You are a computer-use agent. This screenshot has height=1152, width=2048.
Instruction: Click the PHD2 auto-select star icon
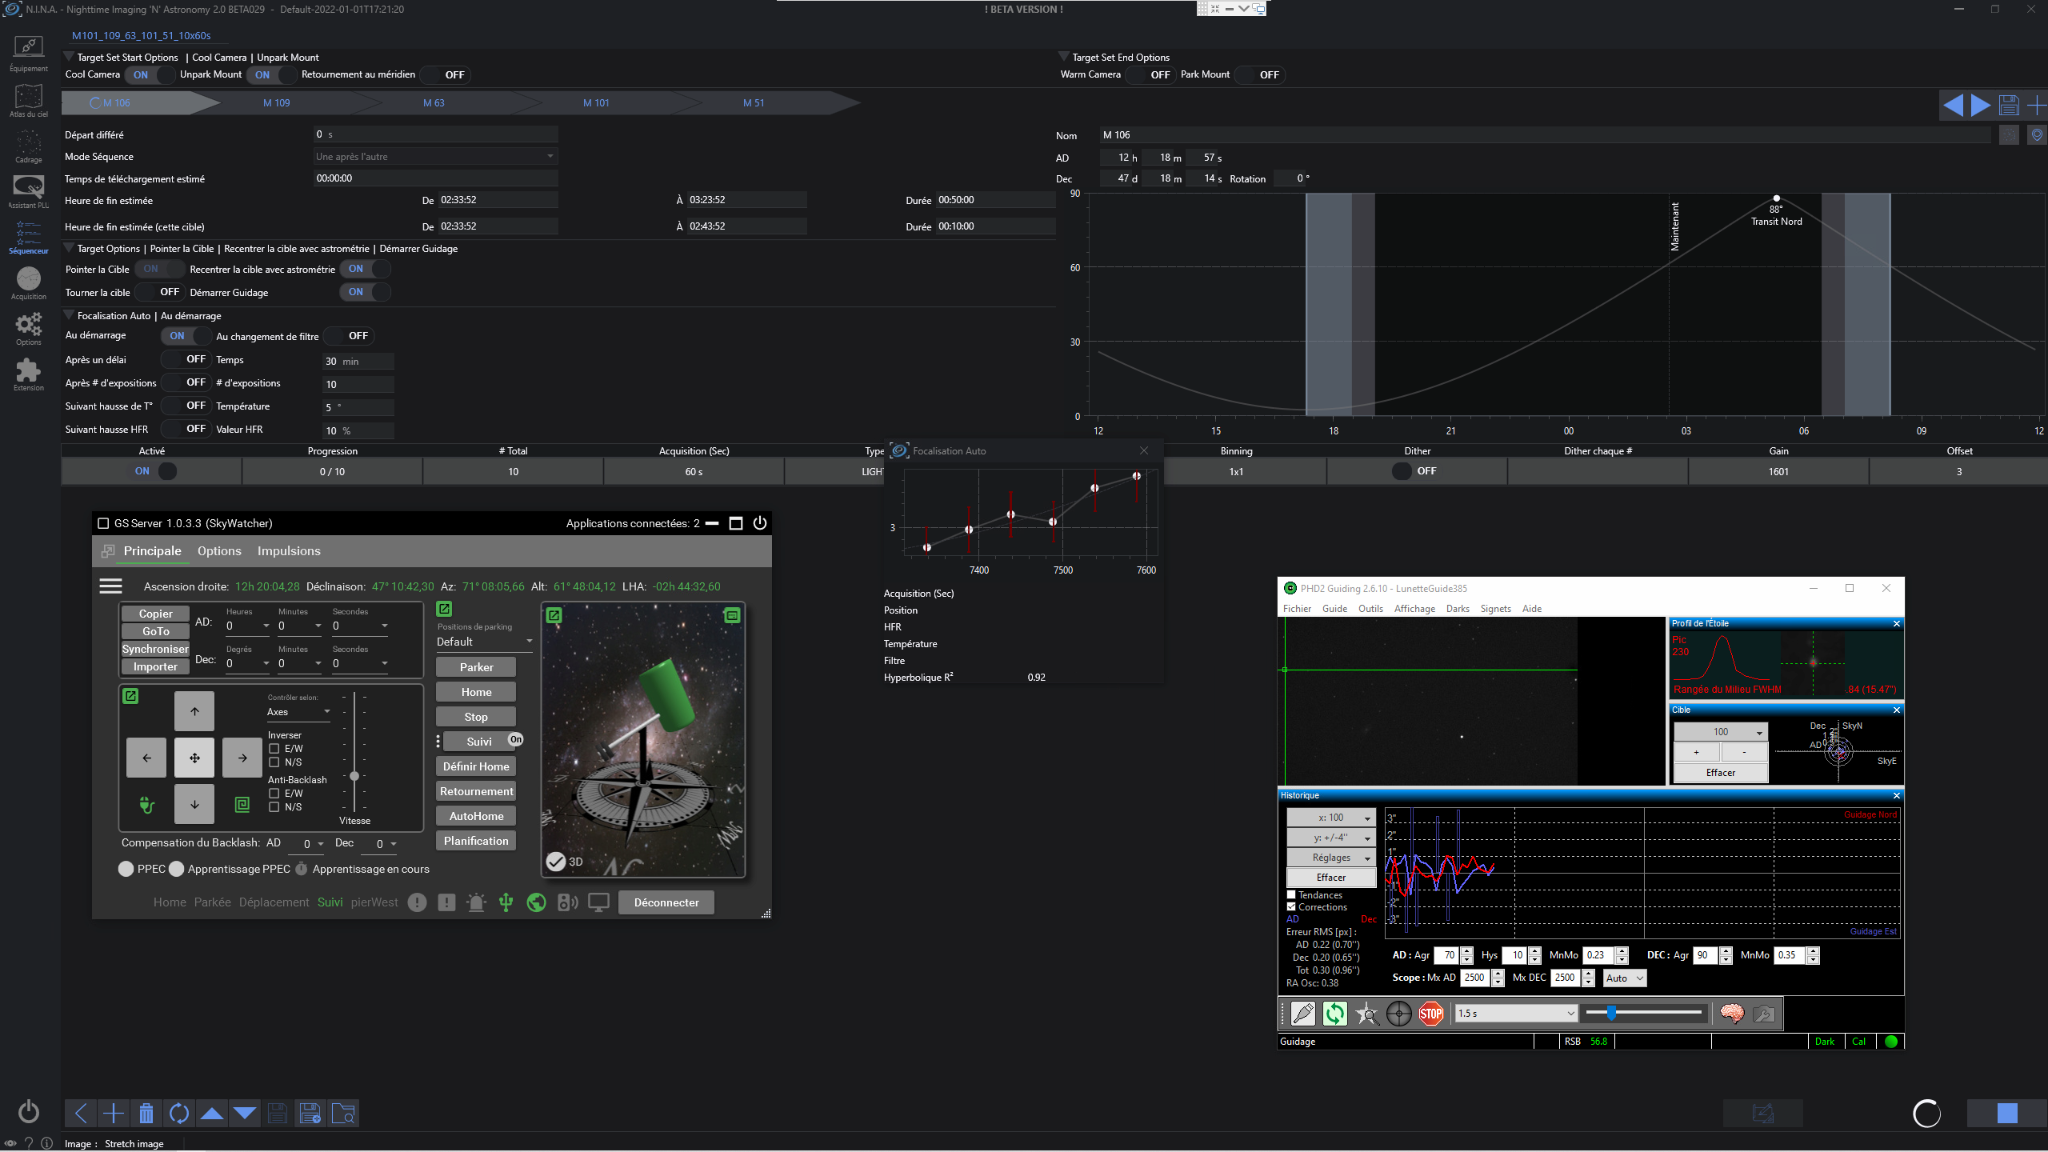[1367, 1014]
